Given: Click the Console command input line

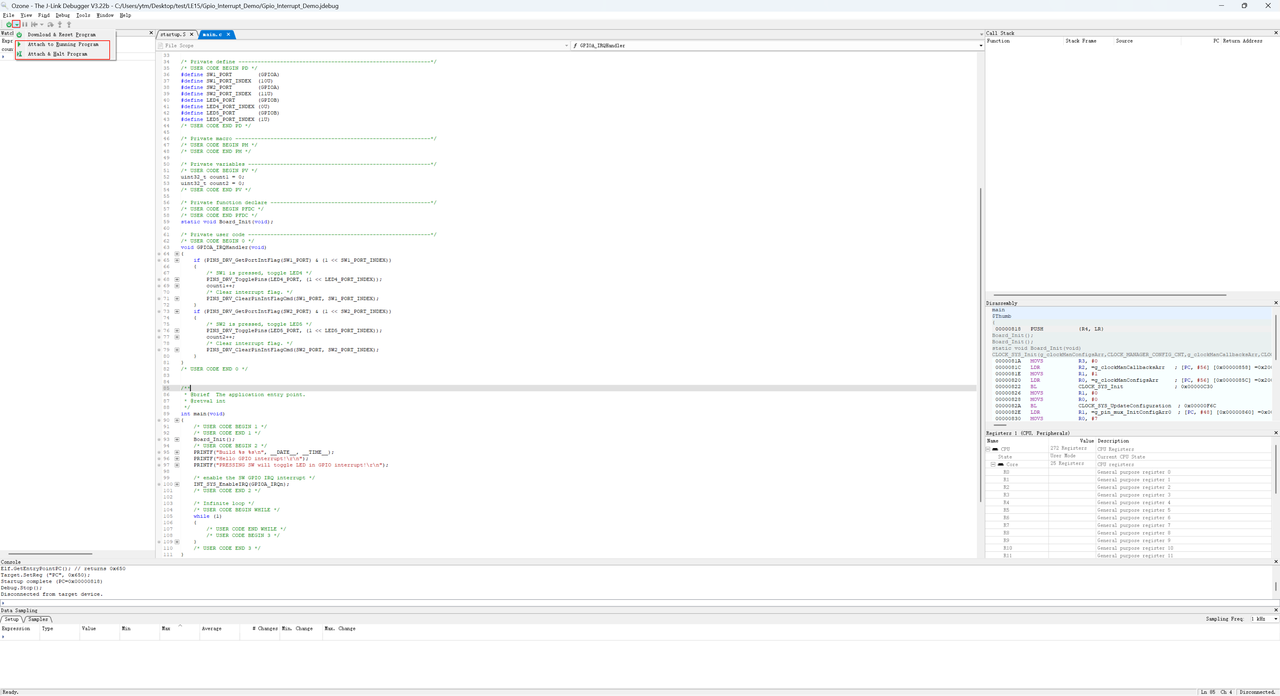Looking at the screenshot, I should coord(640,602).
